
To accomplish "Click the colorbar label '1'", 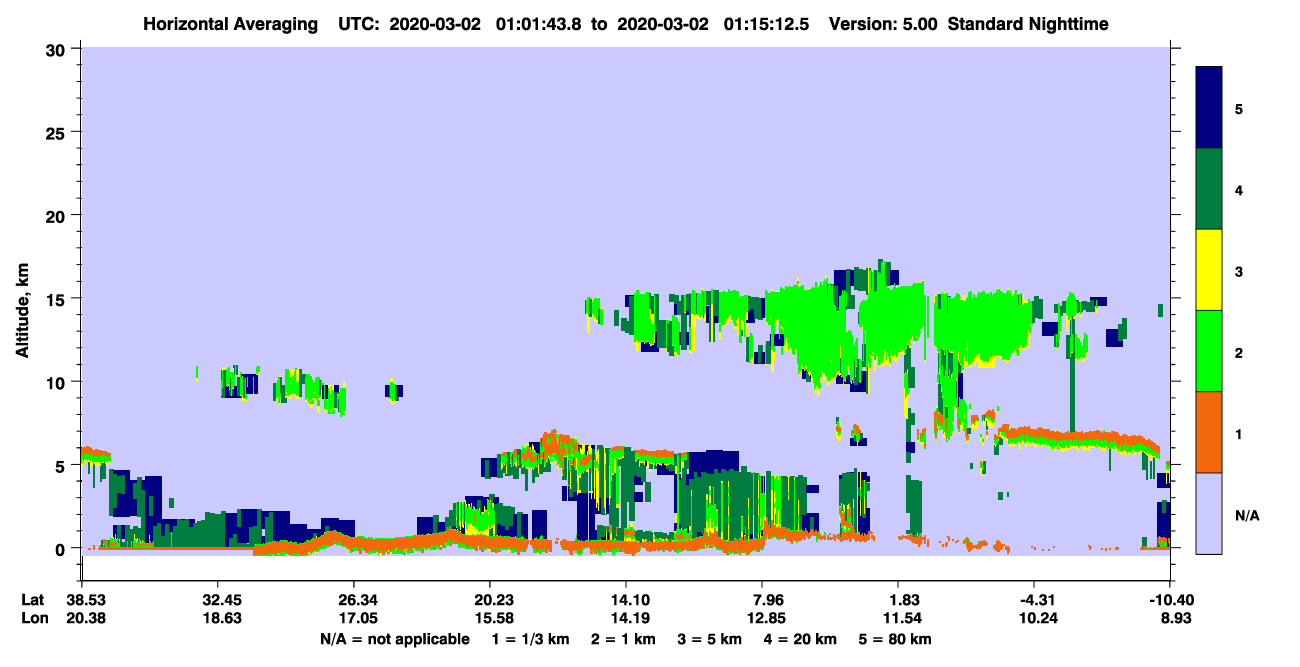I will tap(1239, 433).
